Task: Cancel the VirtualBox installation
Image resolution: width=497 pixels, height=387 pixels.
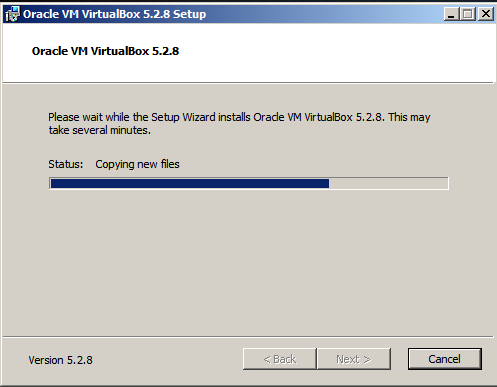Action: (445, 359)
